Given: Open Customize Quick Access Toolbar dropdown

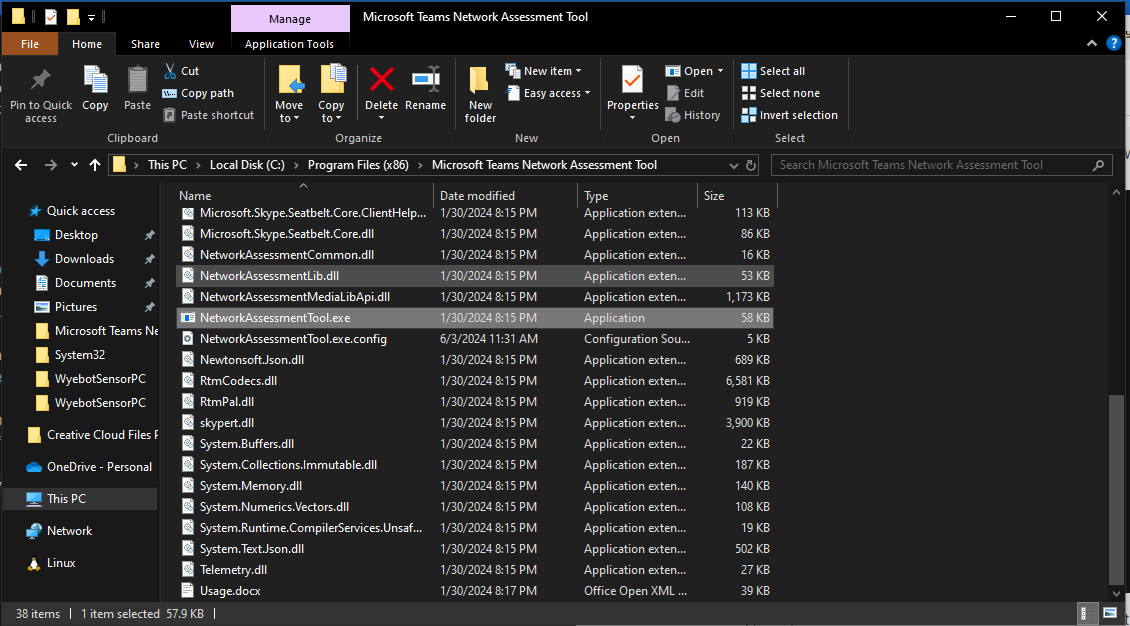Looking at the screenshot, I should click(x=92, y=17).
